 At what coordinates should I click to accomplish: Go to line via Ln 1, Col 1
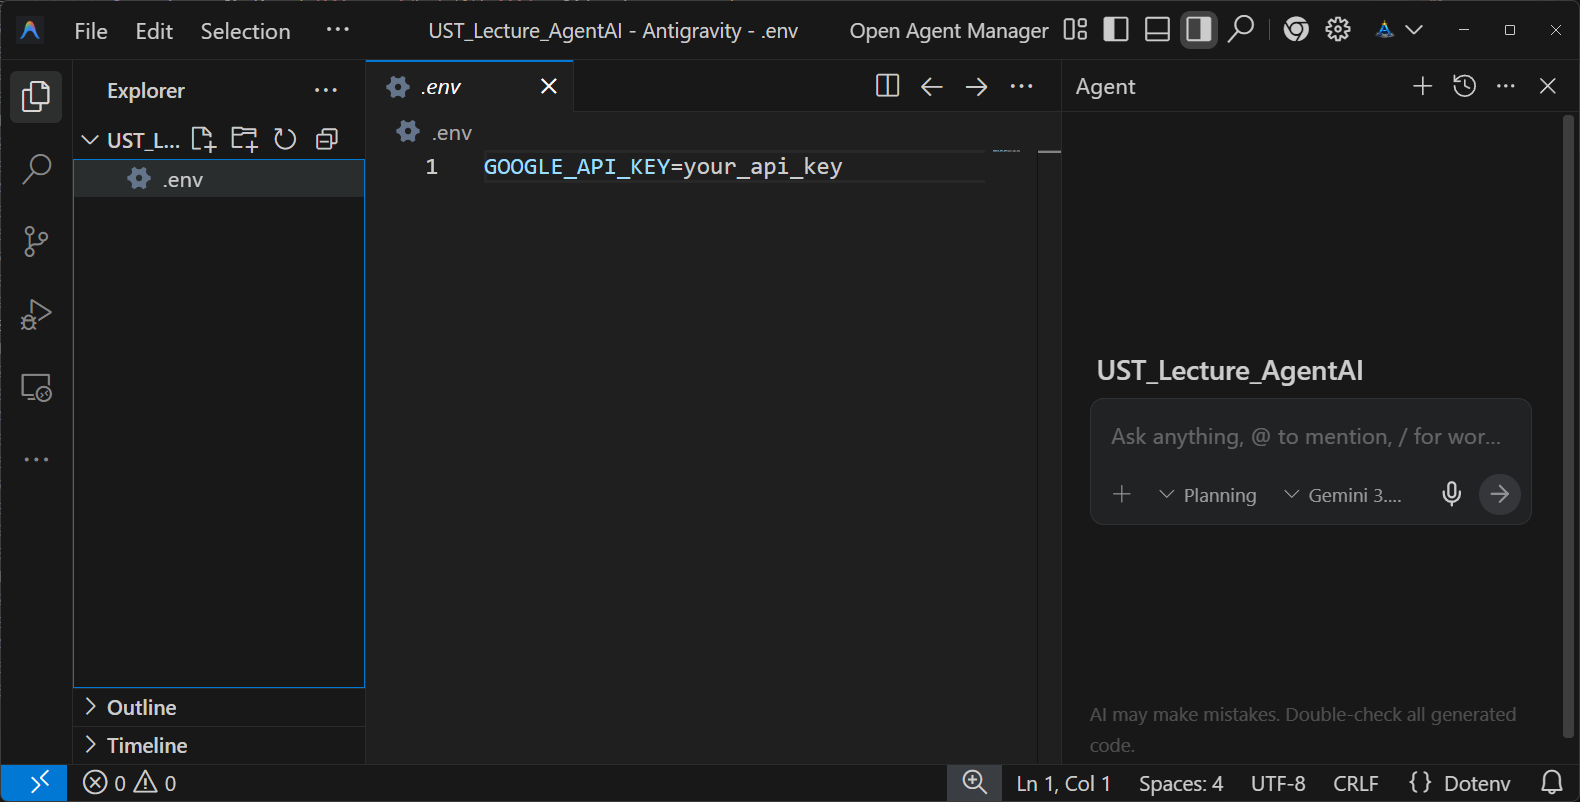1063,783
